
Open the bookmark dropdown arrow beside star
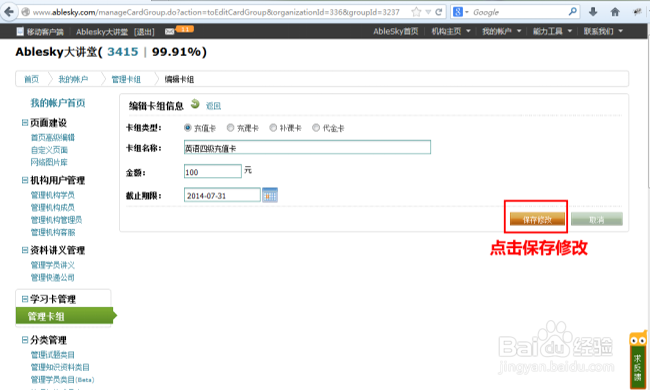pyautogui.click(x=428, y=12)
